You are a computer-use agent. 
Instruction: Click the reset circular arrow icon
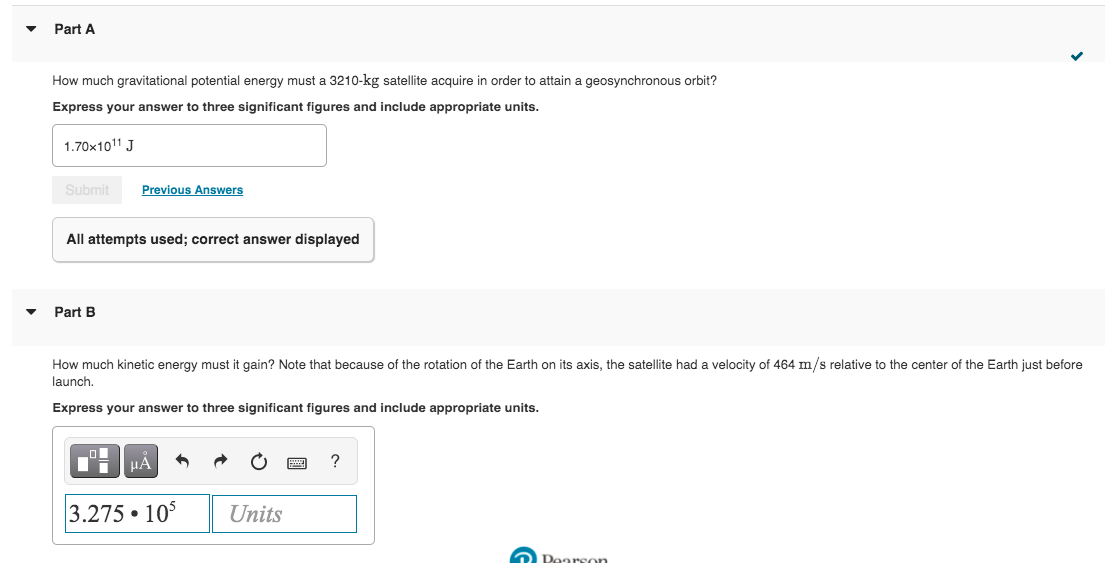(259, 462)
